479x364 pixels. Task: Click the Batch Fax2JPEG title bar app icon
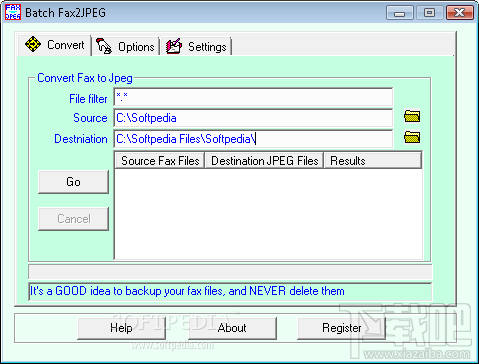coord(13,12)
